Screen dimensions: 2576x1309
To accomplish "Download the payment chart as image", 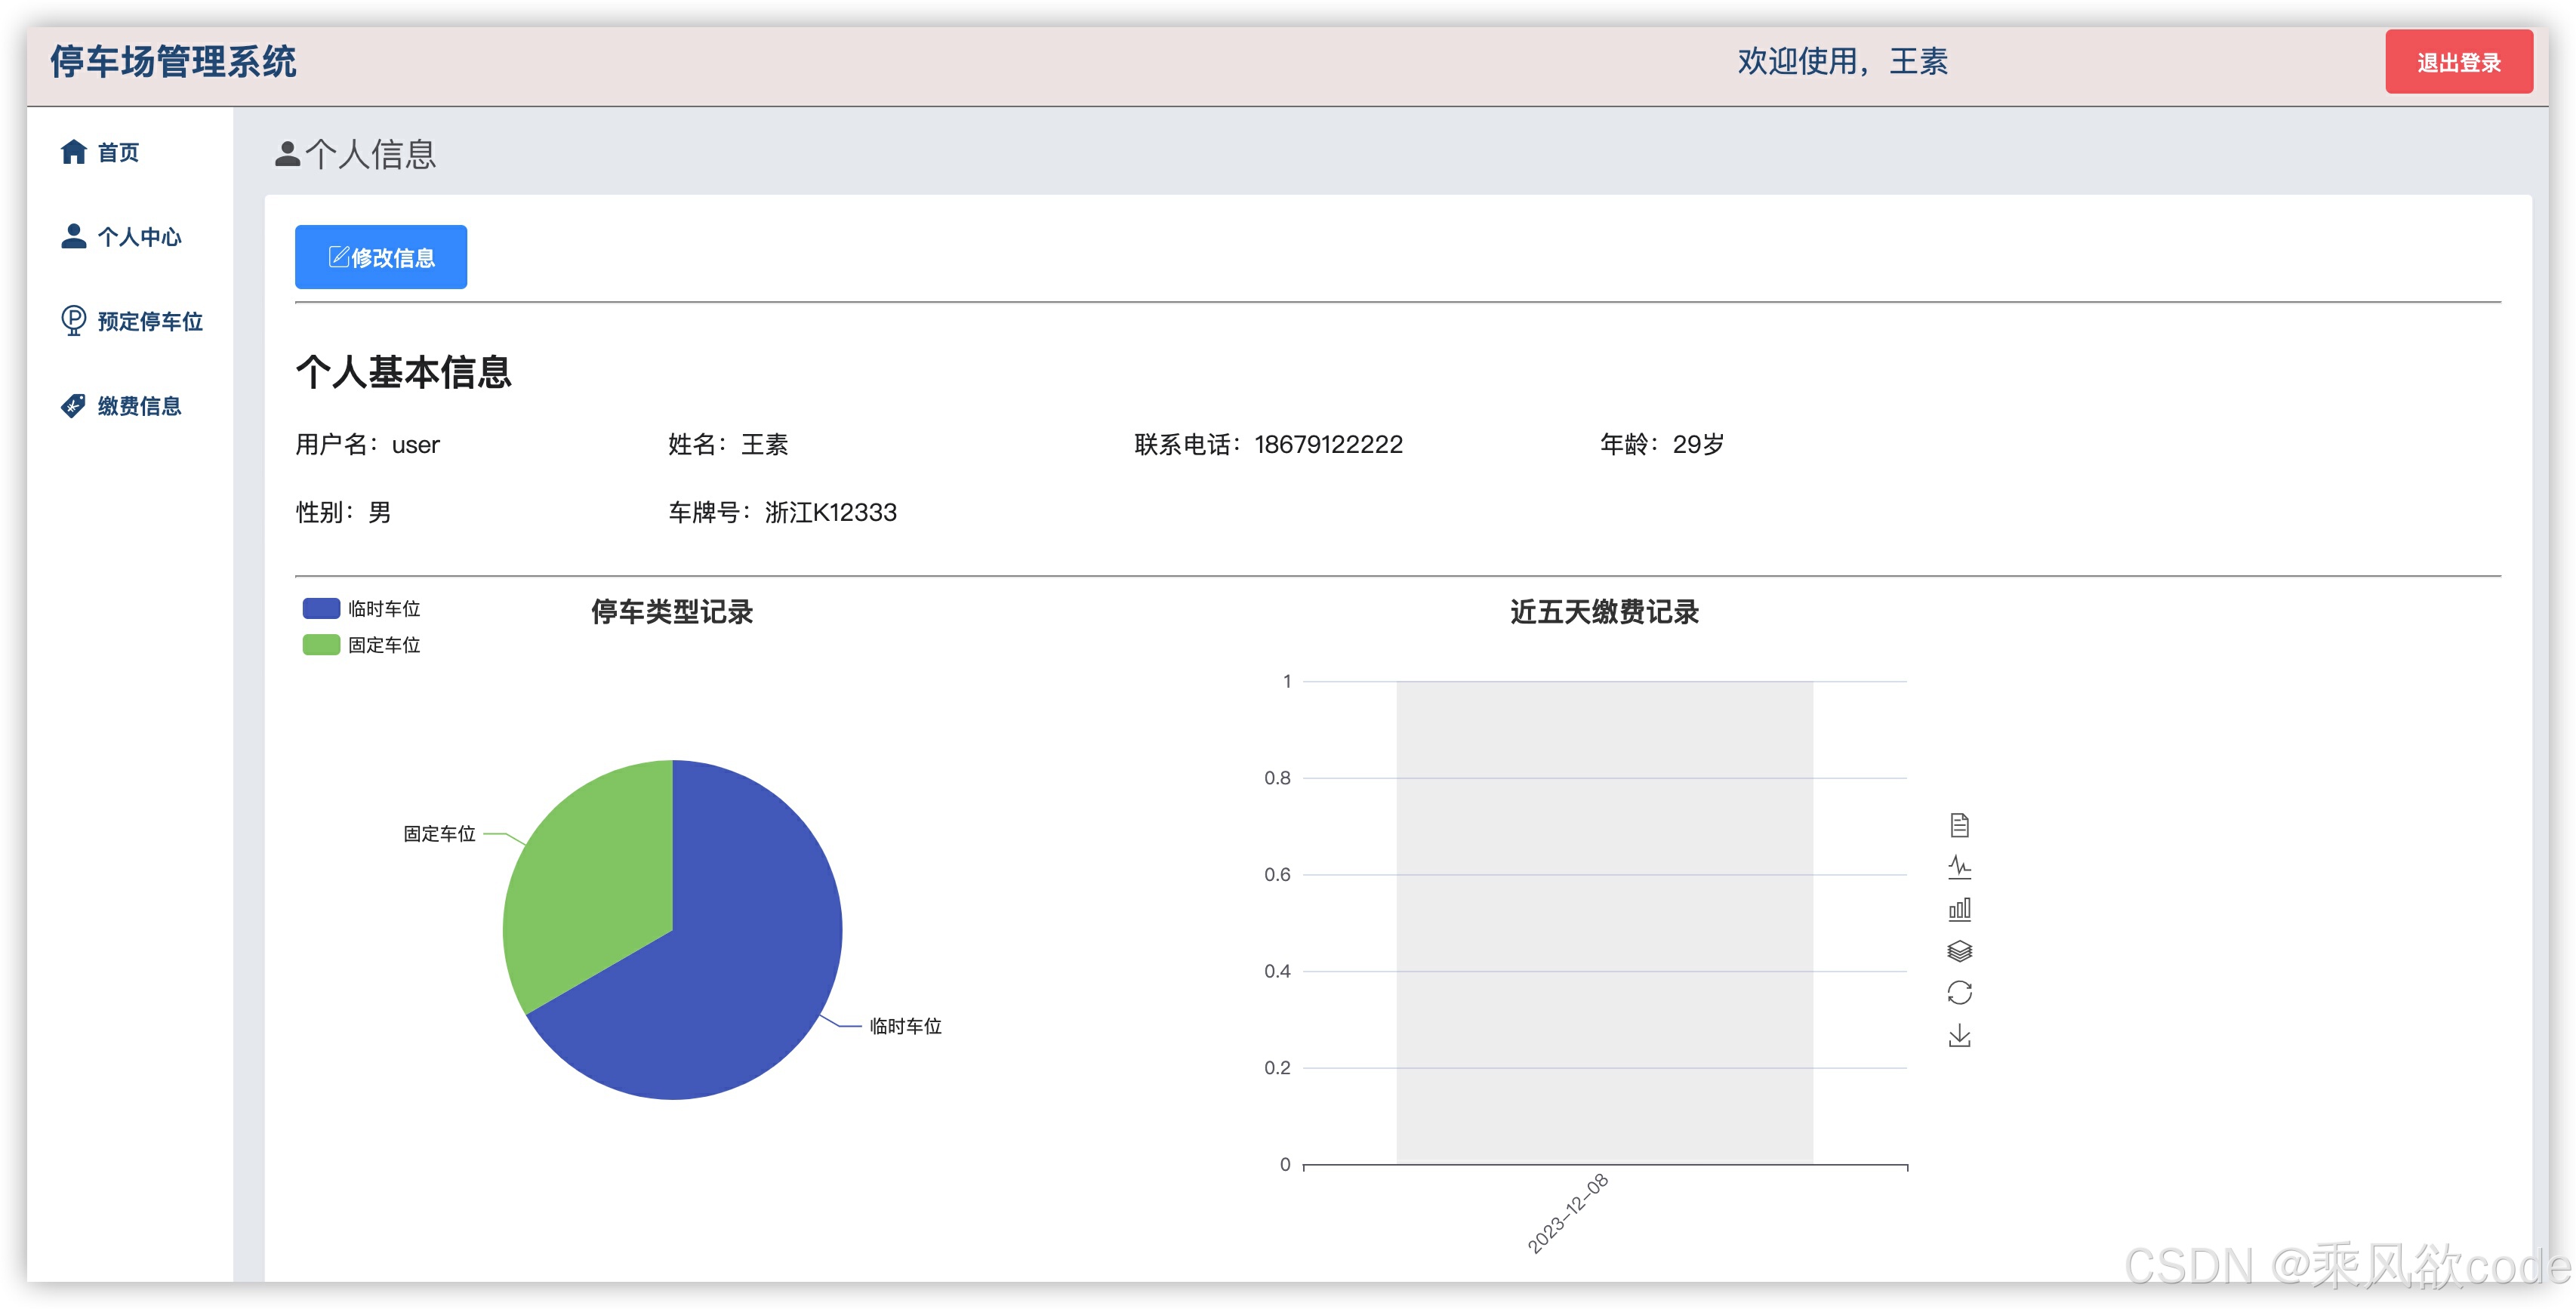I will click(x=1961, y=1035).
